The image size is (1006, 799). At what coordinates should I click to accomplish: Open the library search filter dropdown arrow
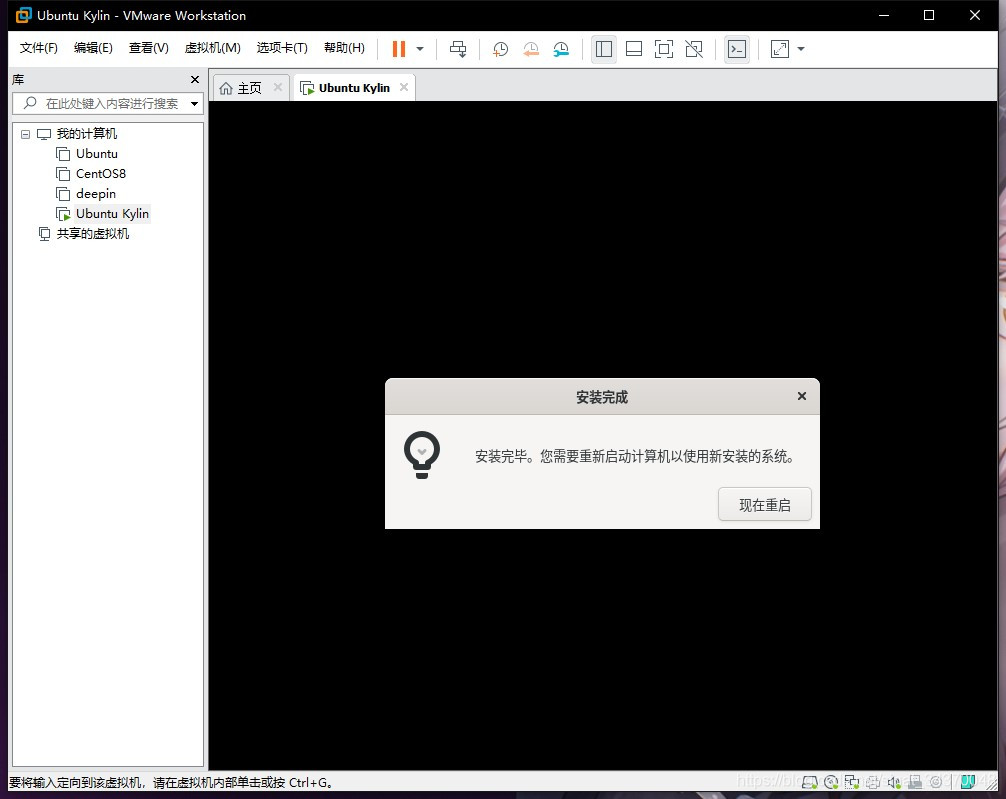(194, 103)
